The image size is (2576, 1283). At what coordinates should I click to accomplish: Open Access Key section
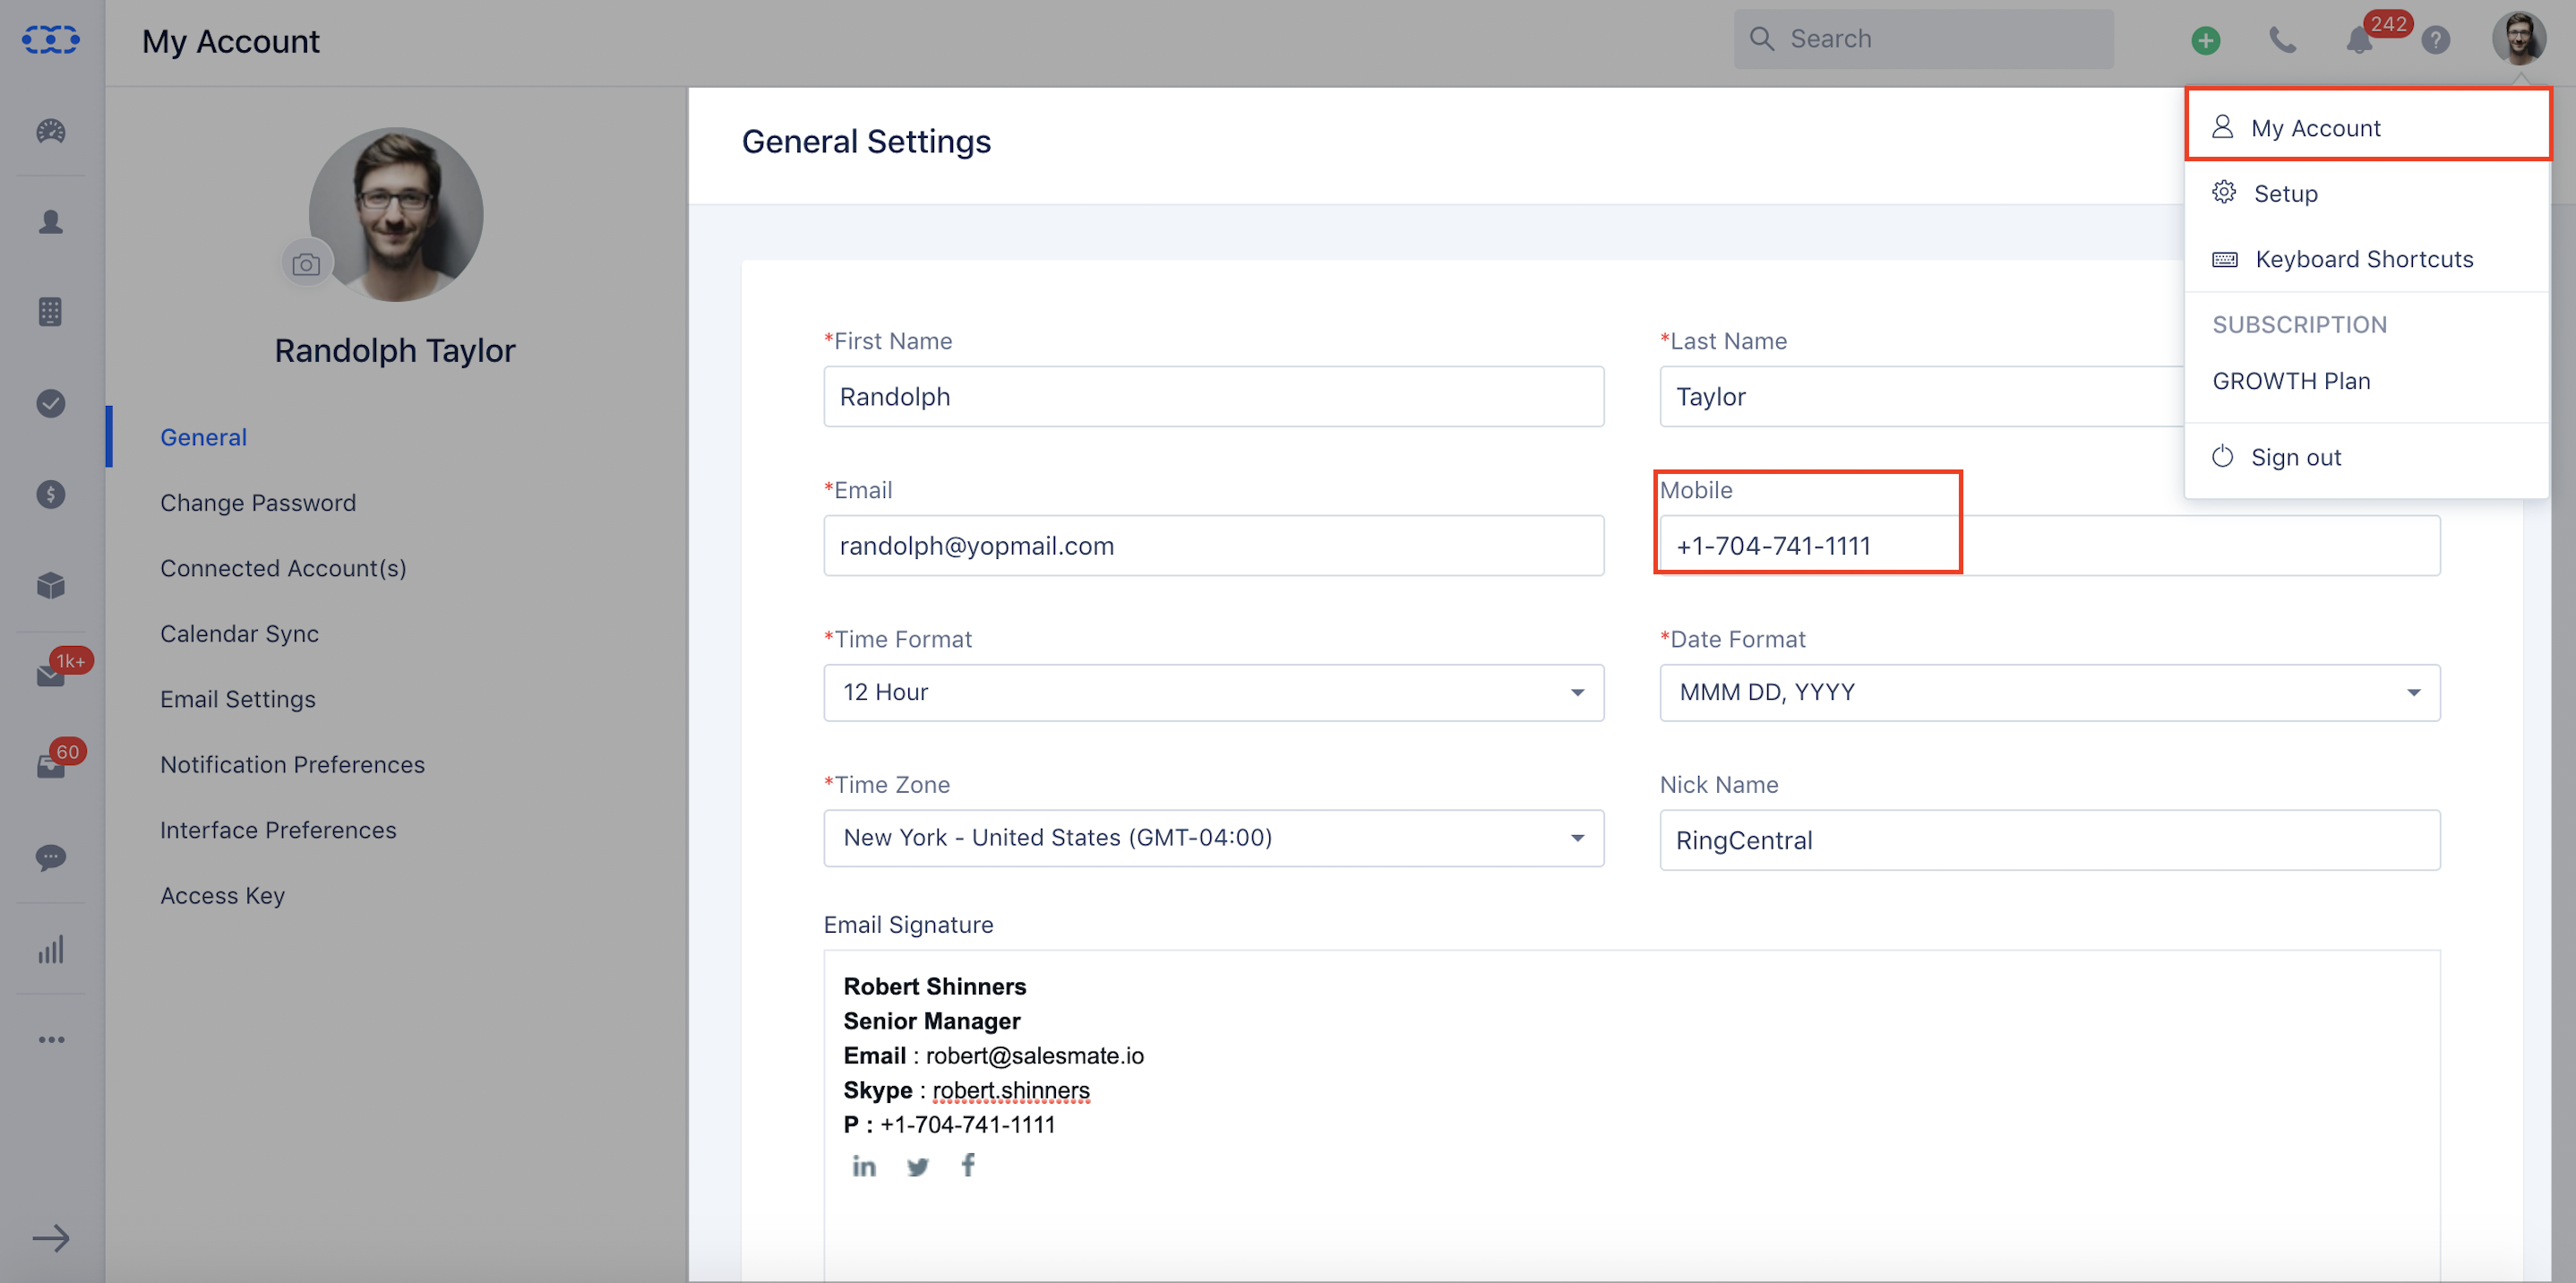pyautogui.click(x=223, y=895)
